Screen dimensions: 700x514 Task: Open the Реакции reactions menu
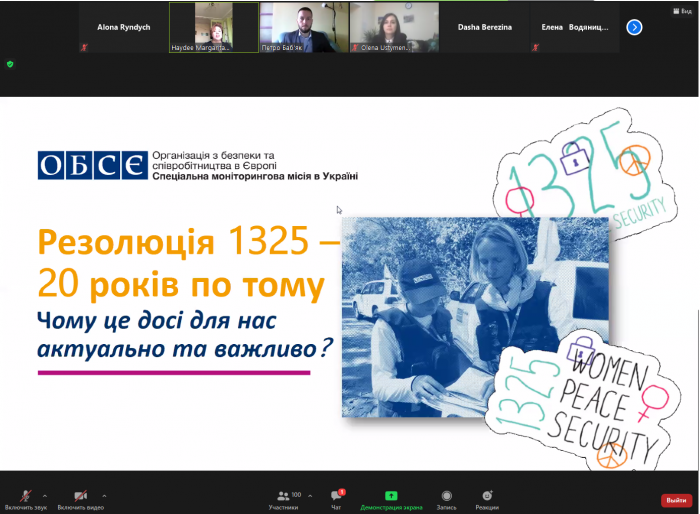(x=487, y=497)
